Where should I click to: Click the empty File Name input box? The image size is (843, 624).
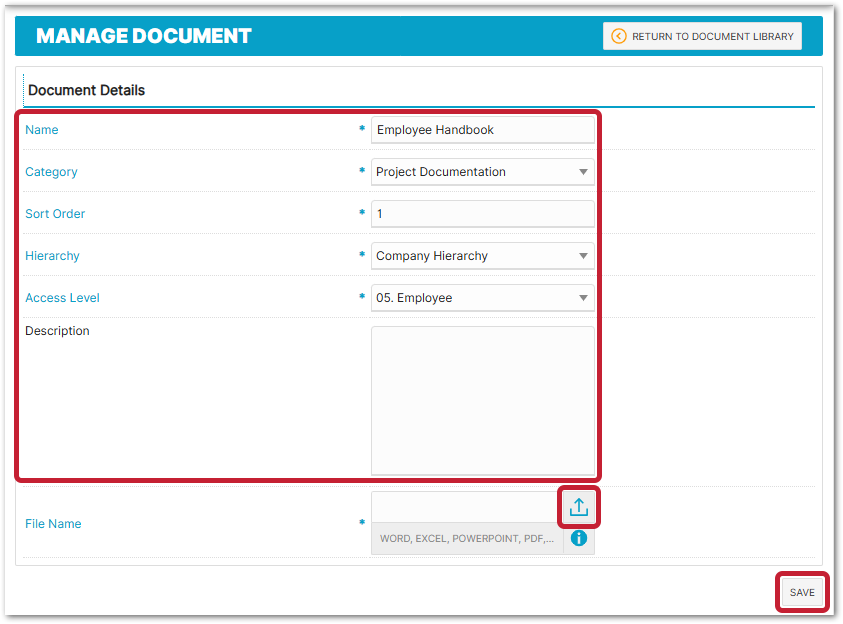click(x=465, y=507)
